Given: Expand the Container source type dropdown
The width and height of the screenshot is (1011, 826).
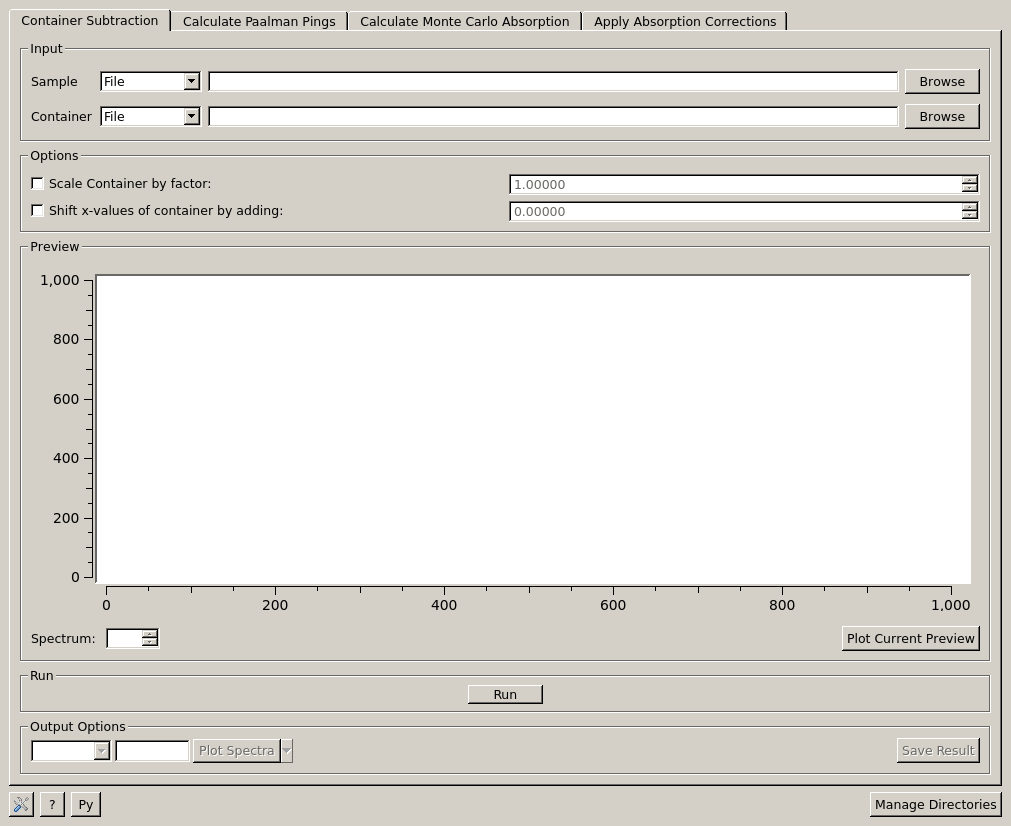Looking at the screenshot, I should pos(150,117).
